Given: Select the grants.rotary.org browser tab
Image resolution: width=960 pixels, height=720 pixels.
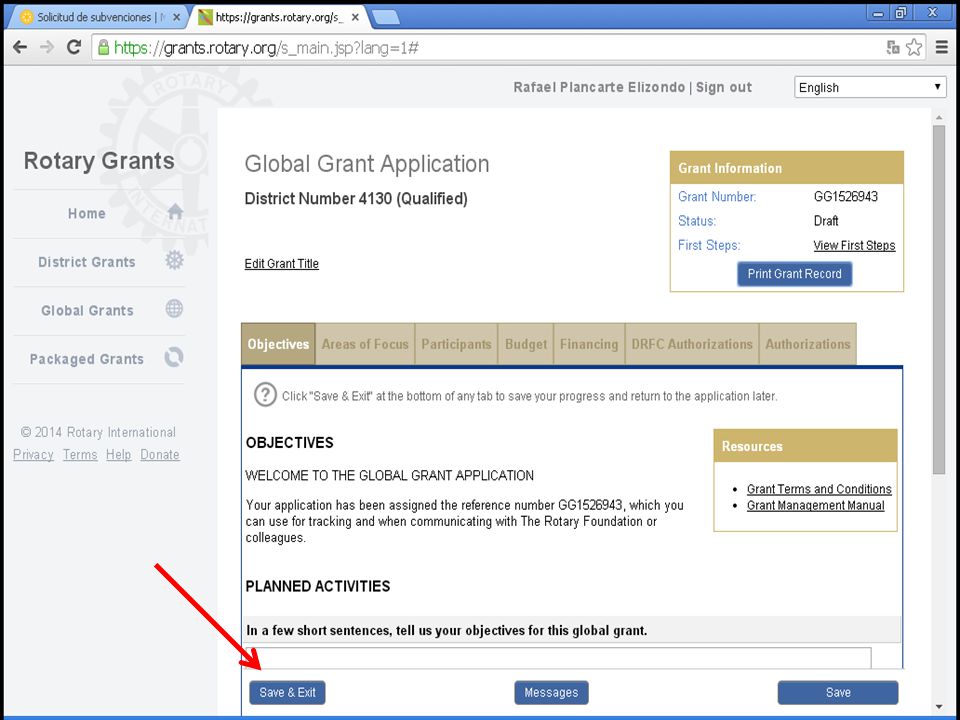Looking at the screenshot, I should pyautogui.click(x=279, y=17).
